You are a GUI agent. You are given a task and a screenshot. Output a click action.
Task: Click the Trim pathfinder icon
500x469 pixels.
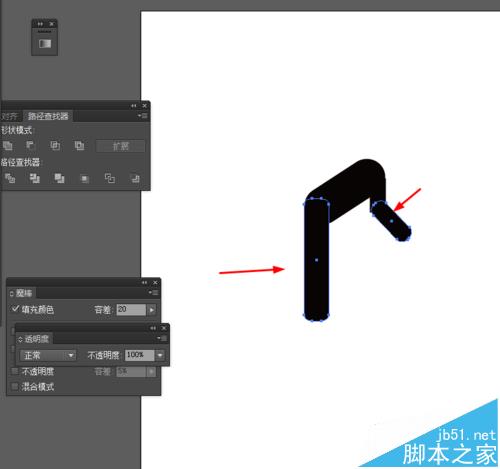tap(35, 178)
